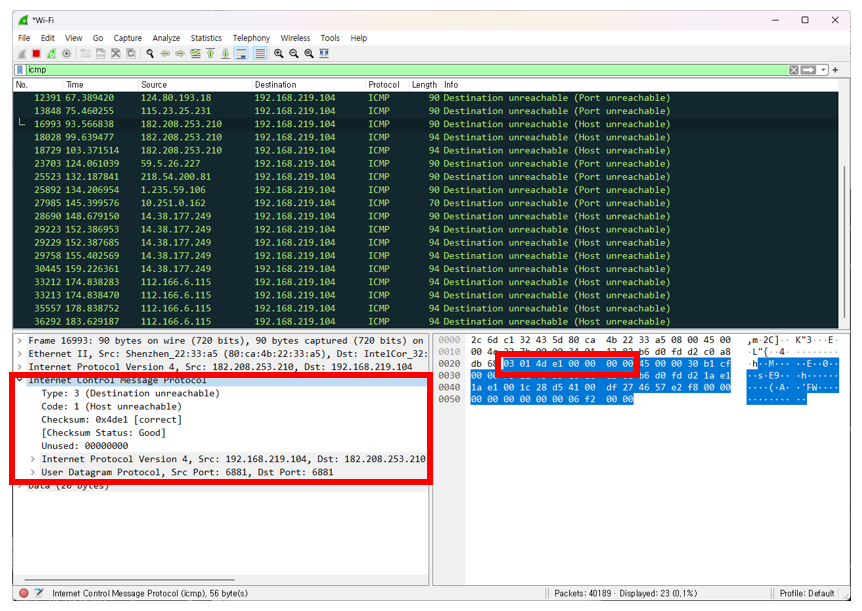
Task: Find a packet with magnifier icon
Action: 150,53
